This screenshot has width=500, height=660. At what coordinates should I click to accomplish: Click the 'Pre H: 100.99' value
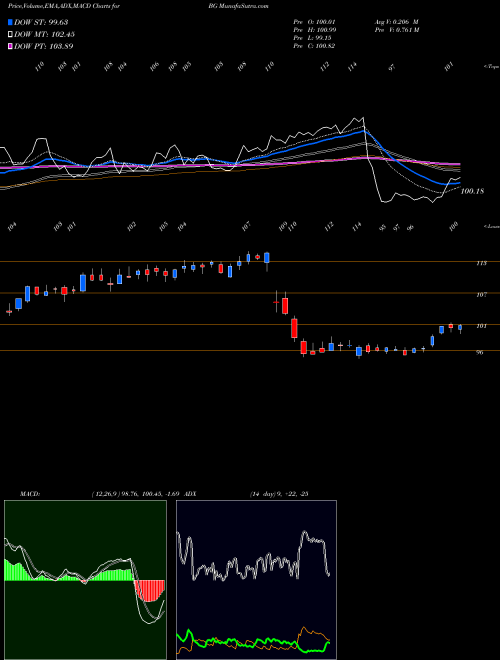(314, 30)
